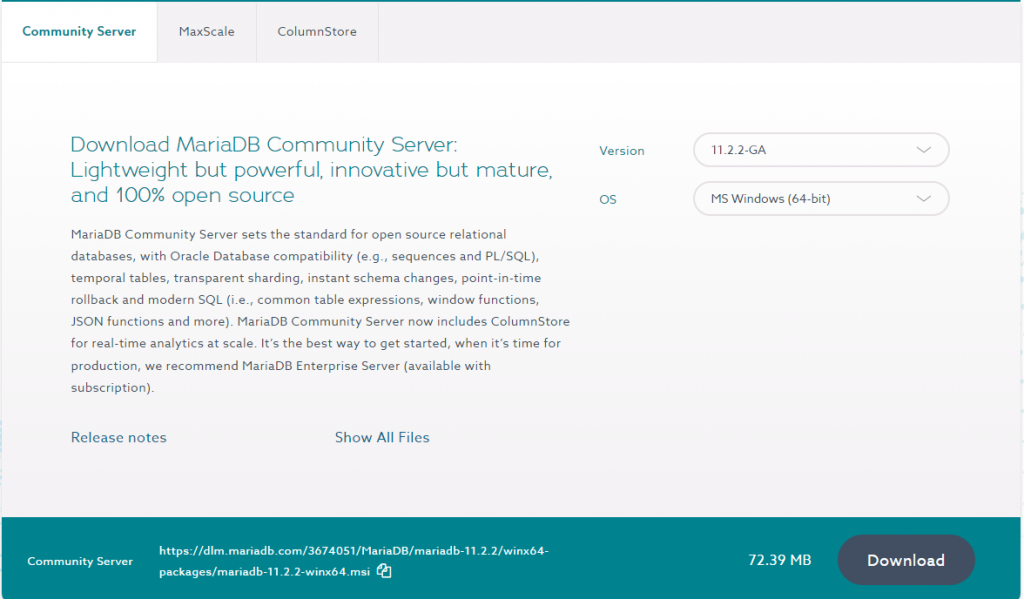1024x599 pixels.
Task: Open the Version dropdown showing 11.2.2-GA
Action: coord(820,149)
